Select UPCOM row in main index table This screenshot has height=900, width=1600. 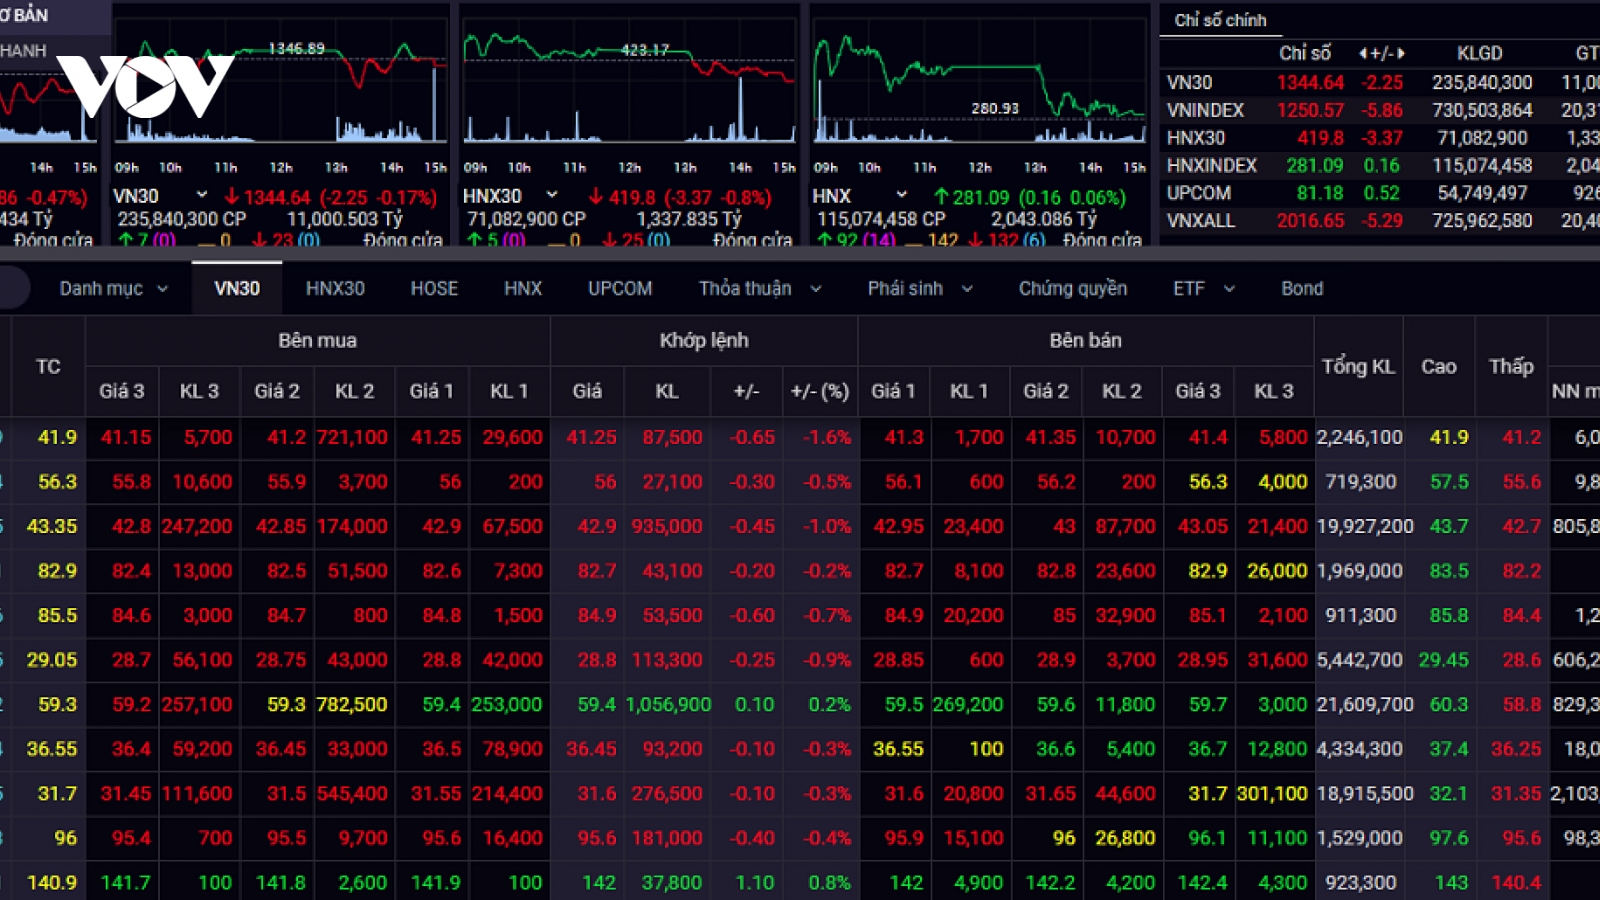[x=1380, y=193]
